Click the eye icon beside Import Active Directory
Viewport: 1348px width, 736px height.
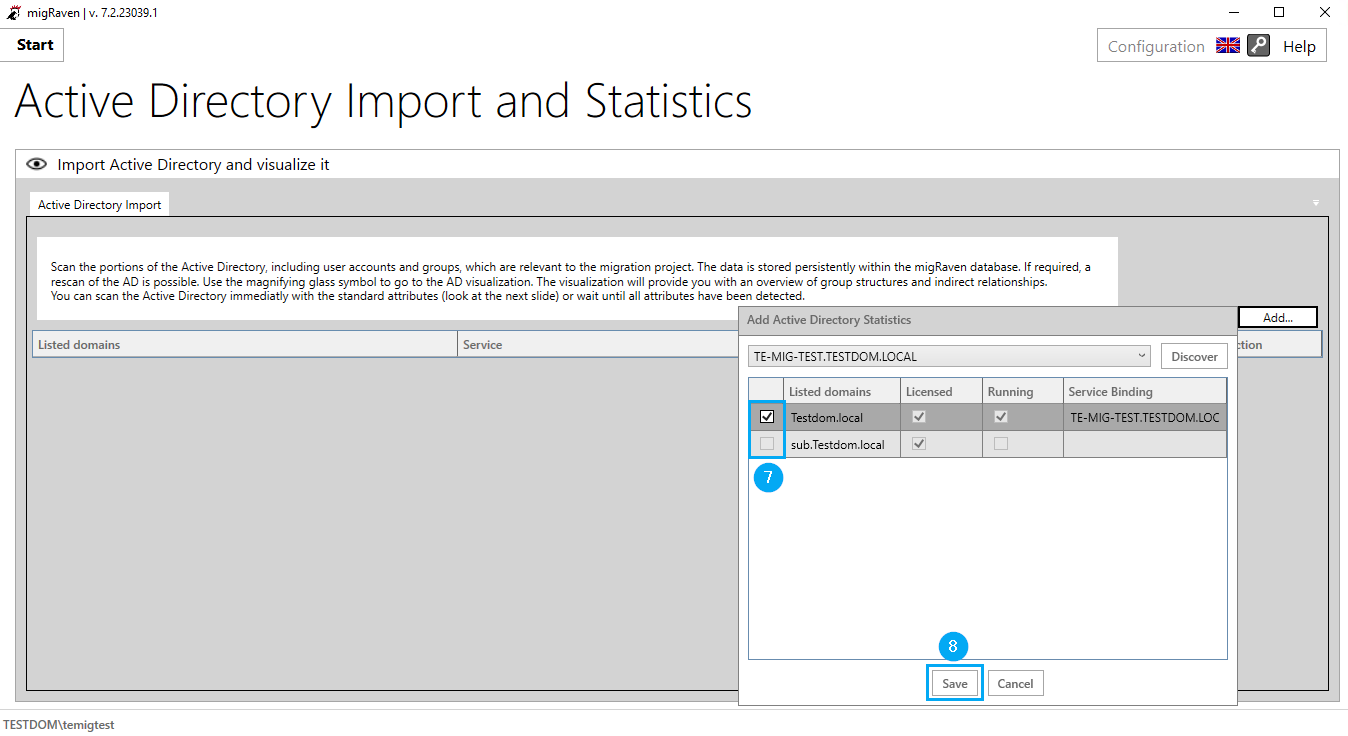tap(37, 164)
